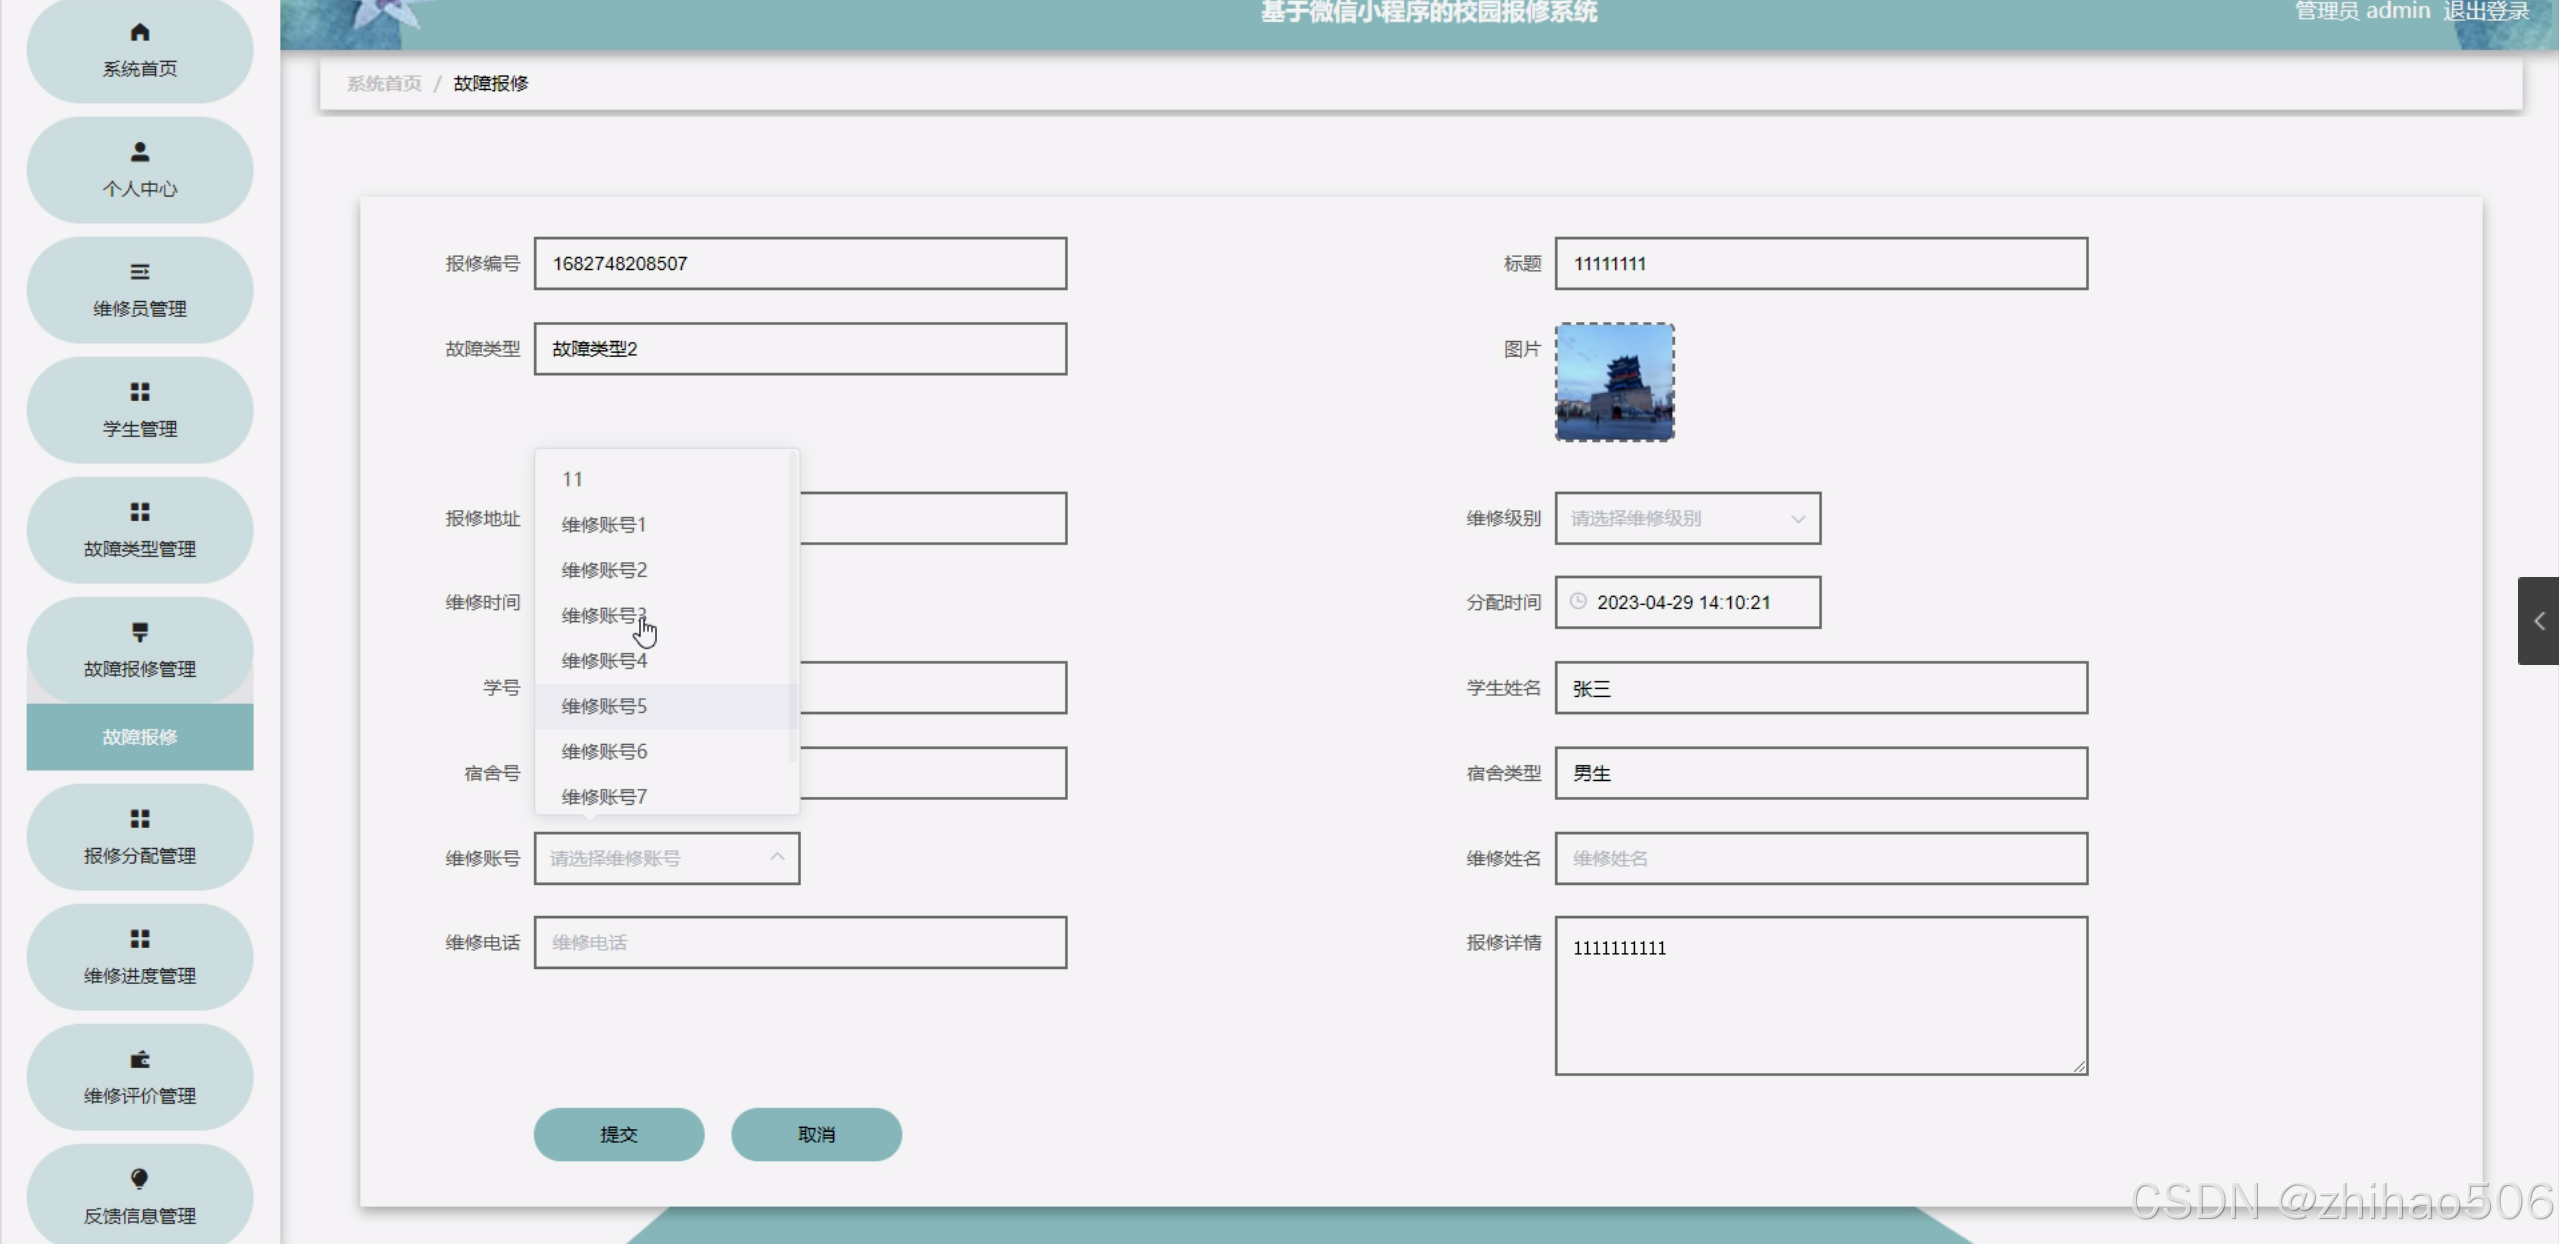Open 维修评价管理 via the wallet icon

tap(140, 1059)
